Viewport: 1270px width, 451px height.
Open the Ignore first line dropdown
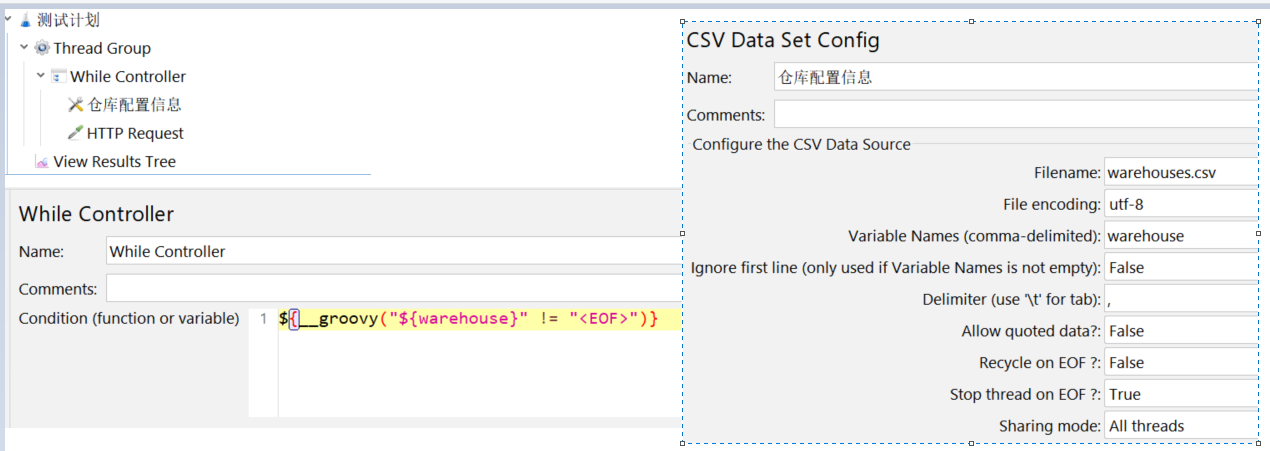point(1181,268)
